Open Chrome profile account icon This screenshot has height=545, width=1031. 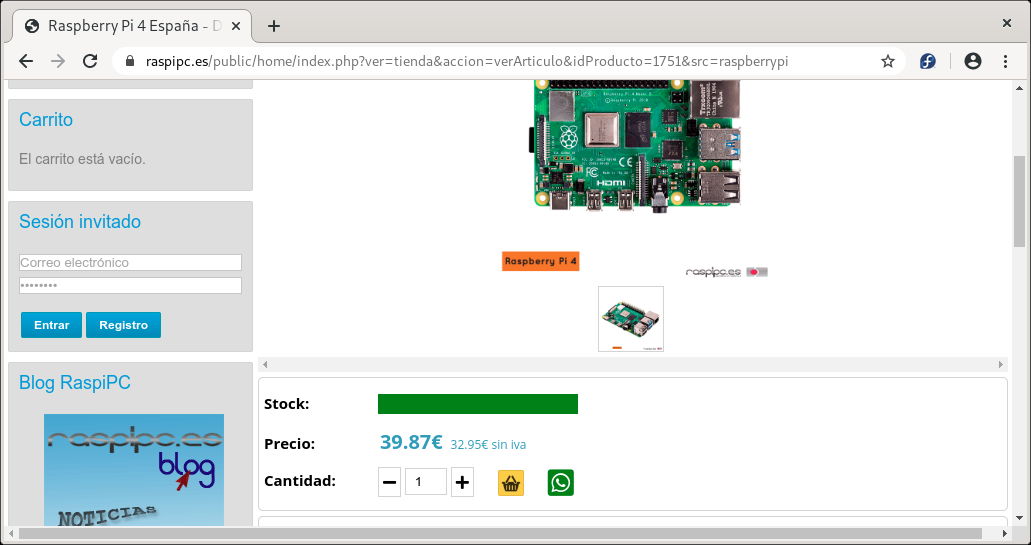coord(972,61)
